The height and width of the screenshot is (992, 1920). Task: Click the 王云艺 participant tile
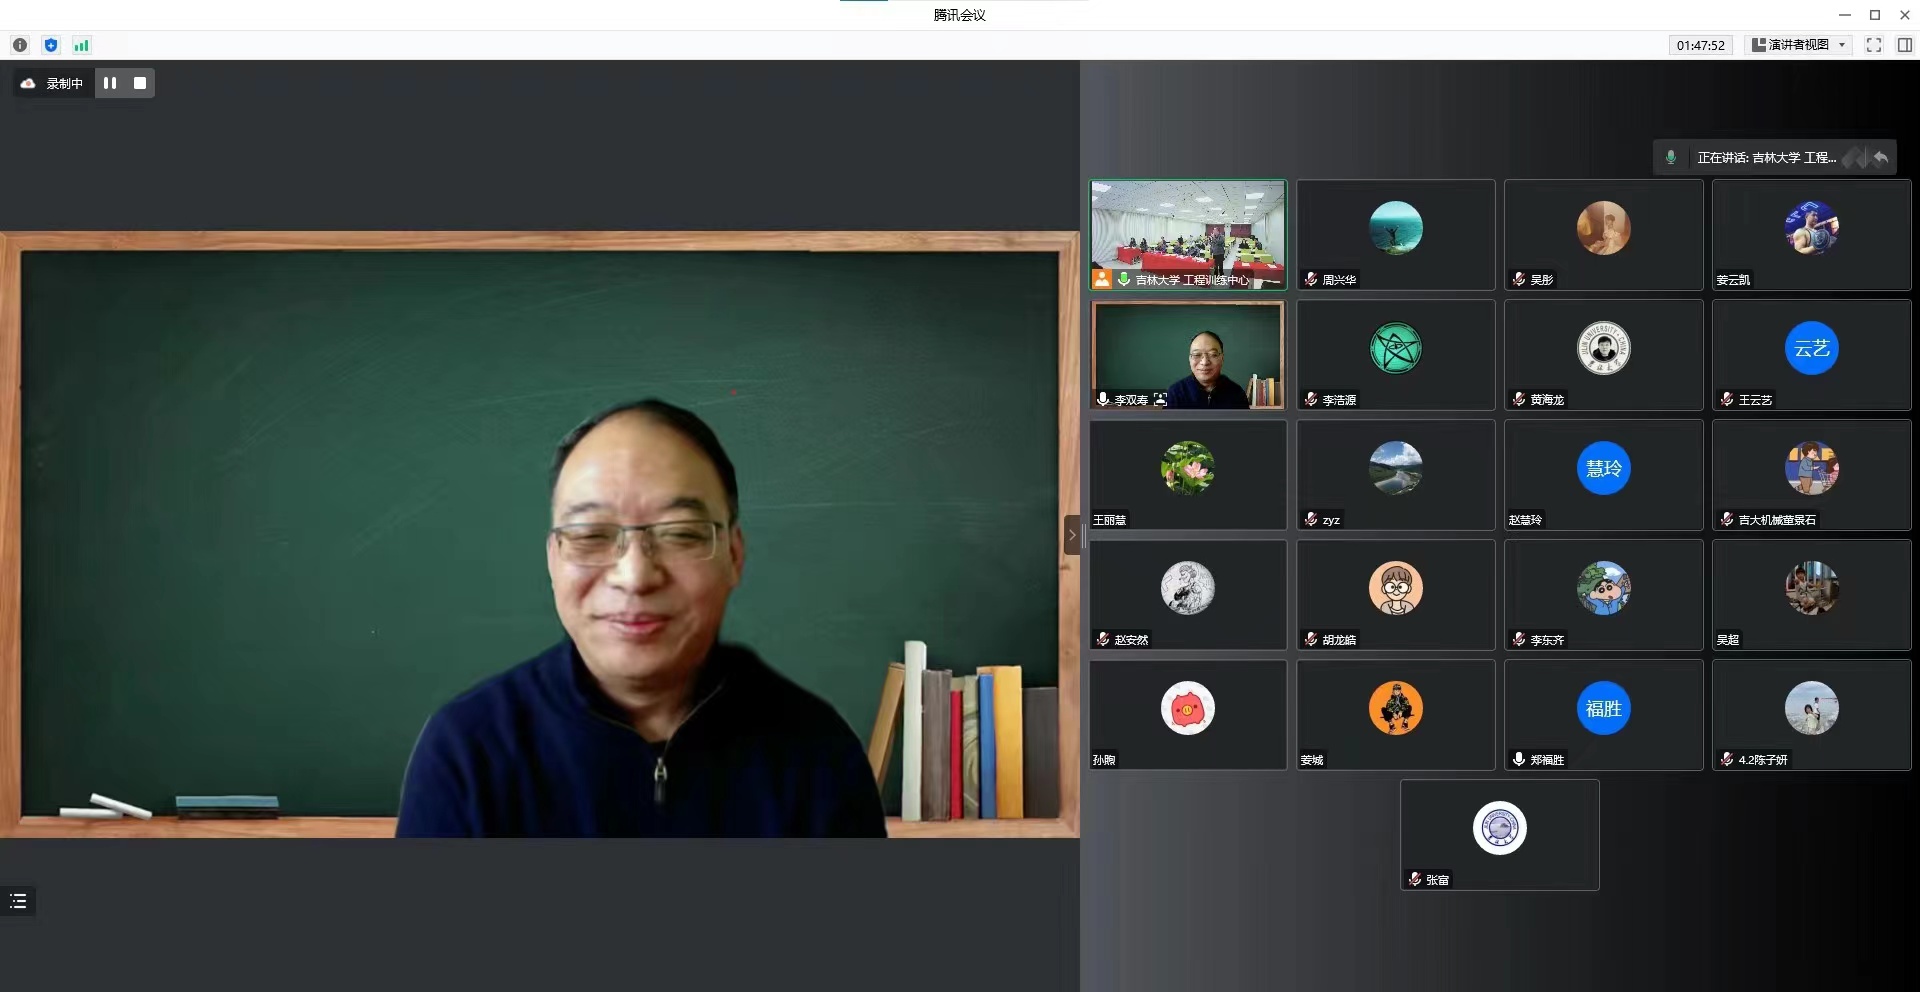[1811, 355]
